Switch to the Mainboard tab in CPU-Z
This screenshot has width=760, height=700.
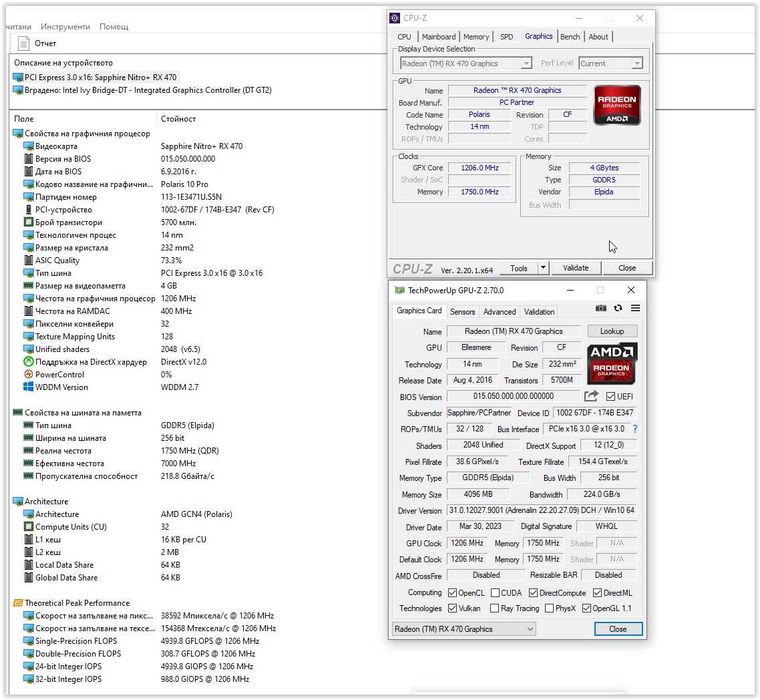[x=439, y=37]
